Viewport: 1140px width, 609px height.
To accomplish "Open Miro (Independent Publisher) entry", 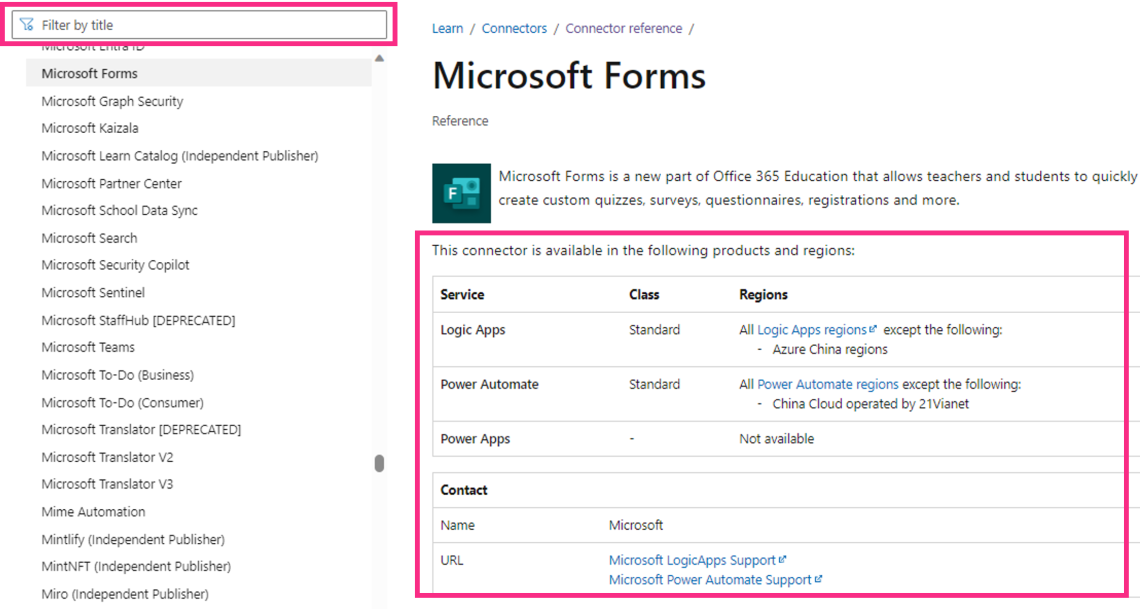I will point(125,594).
